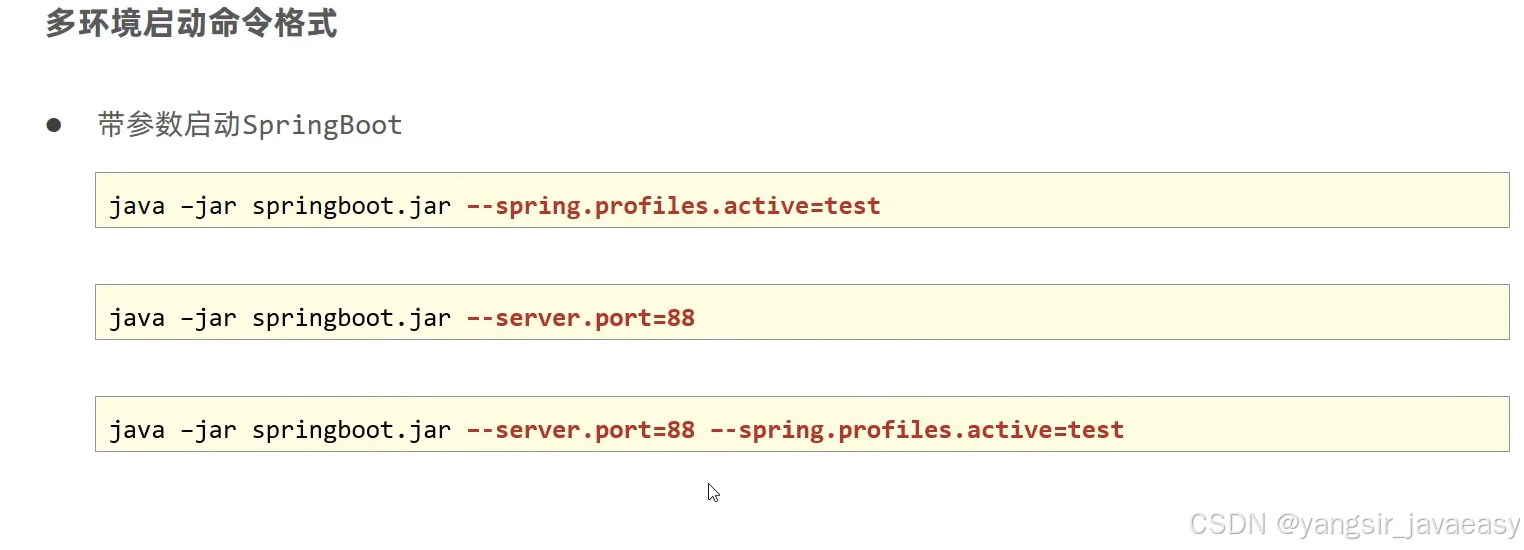
Task: Click 'java –jar springboot.jar' in the second code box
Action: [x=280, y=318]
